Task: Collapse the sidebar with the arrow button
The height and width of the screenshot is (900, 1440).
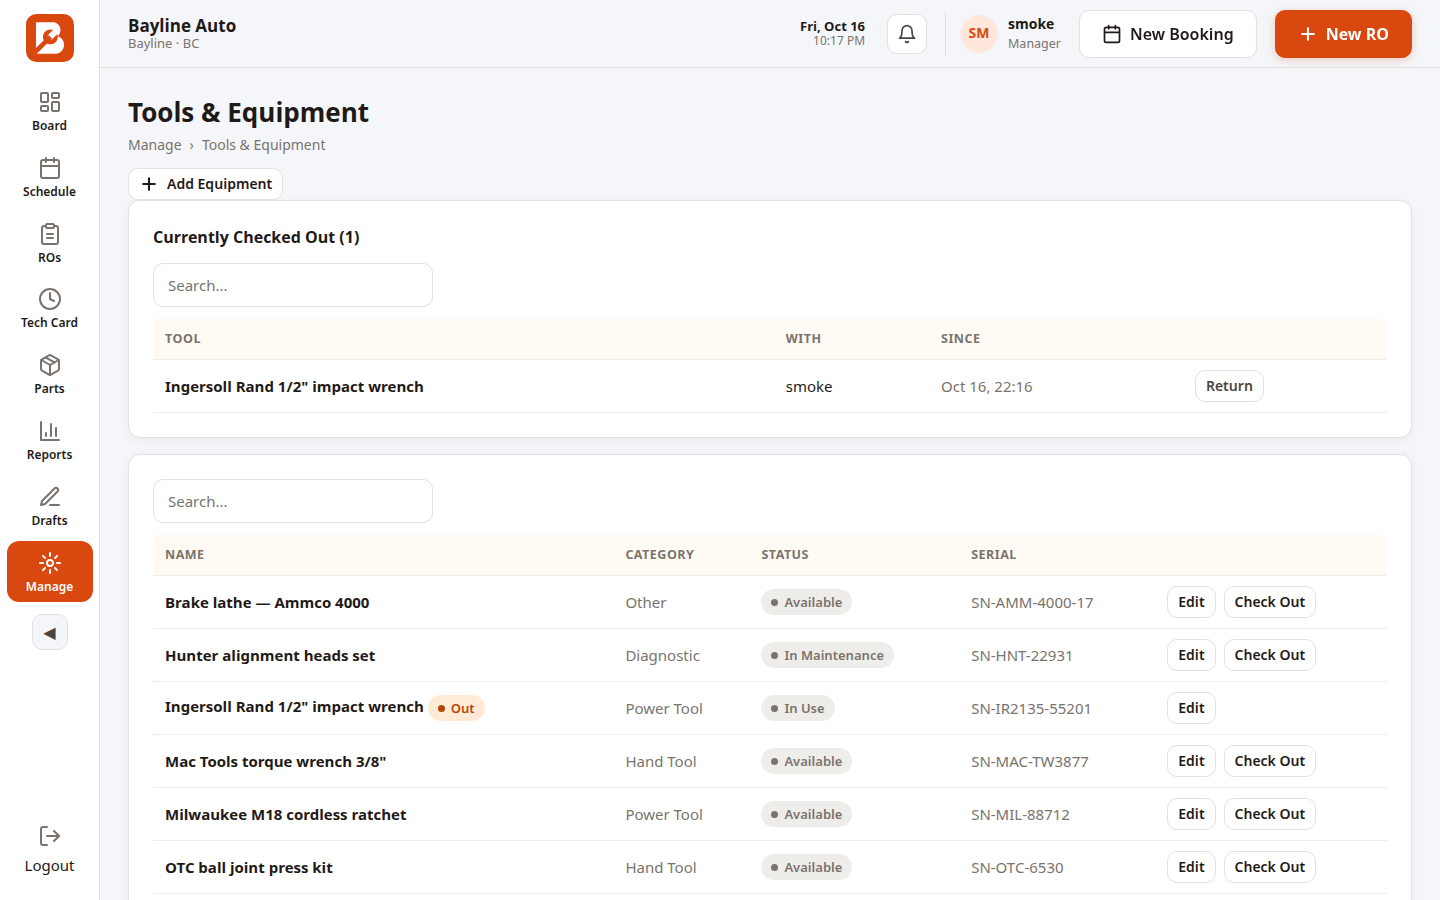Action: [50, 633]
